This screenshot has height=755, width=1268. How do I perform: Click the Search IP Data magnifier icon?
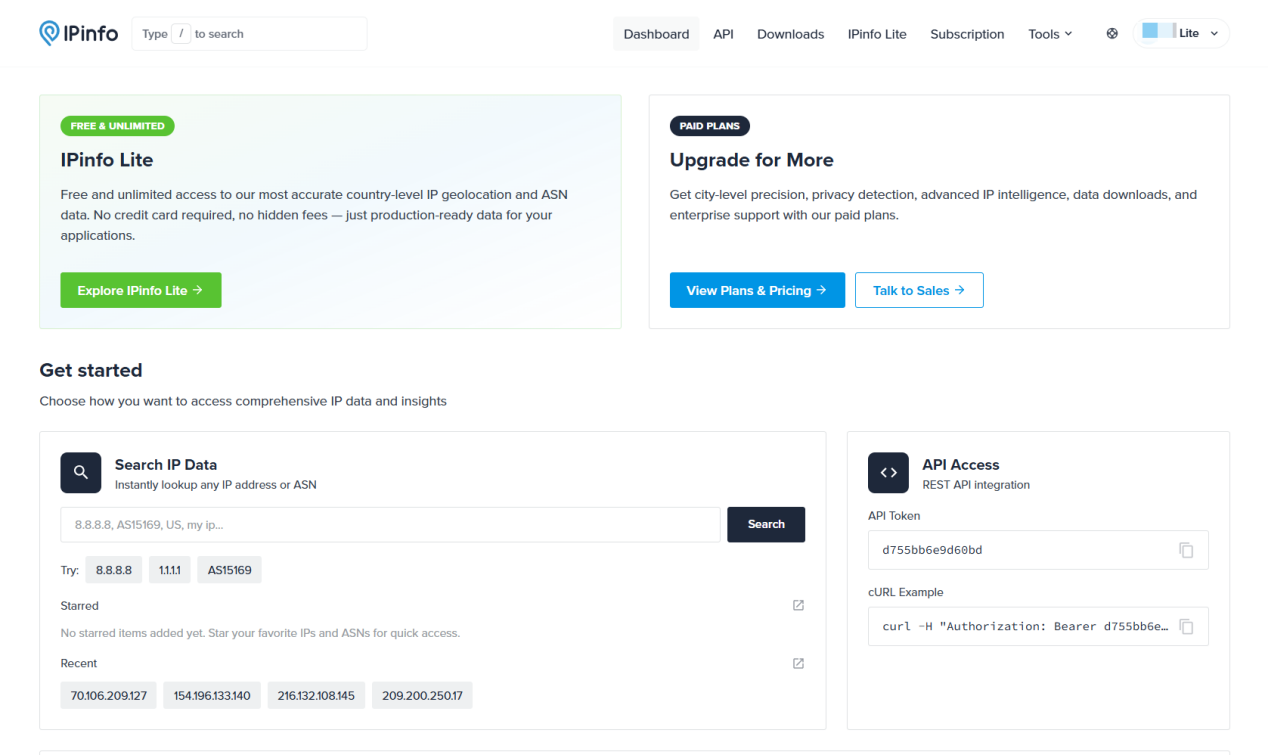81,472
